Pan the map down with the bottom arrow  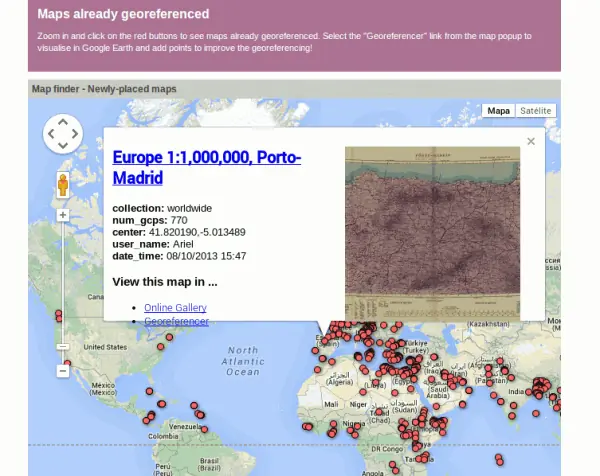coord(63,146)
